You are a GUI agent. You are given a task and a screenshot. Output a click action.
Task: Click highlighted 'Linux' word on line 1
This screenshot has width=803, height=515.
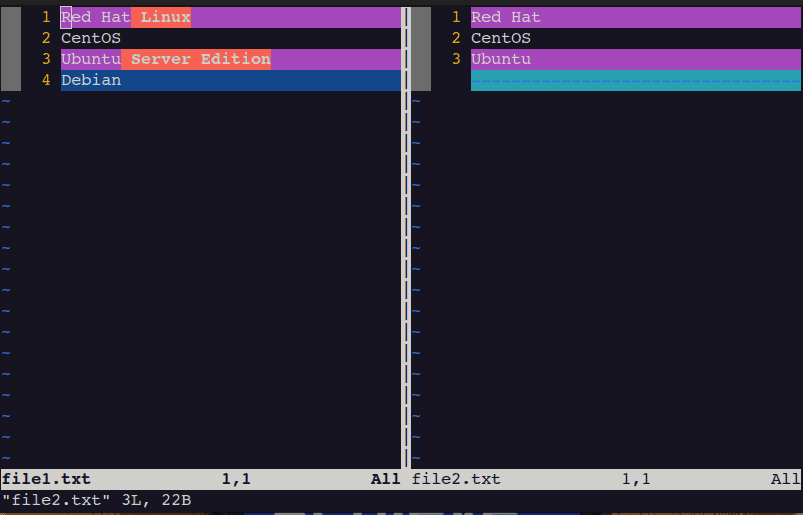pyautogui.click(x=165, y=17)
